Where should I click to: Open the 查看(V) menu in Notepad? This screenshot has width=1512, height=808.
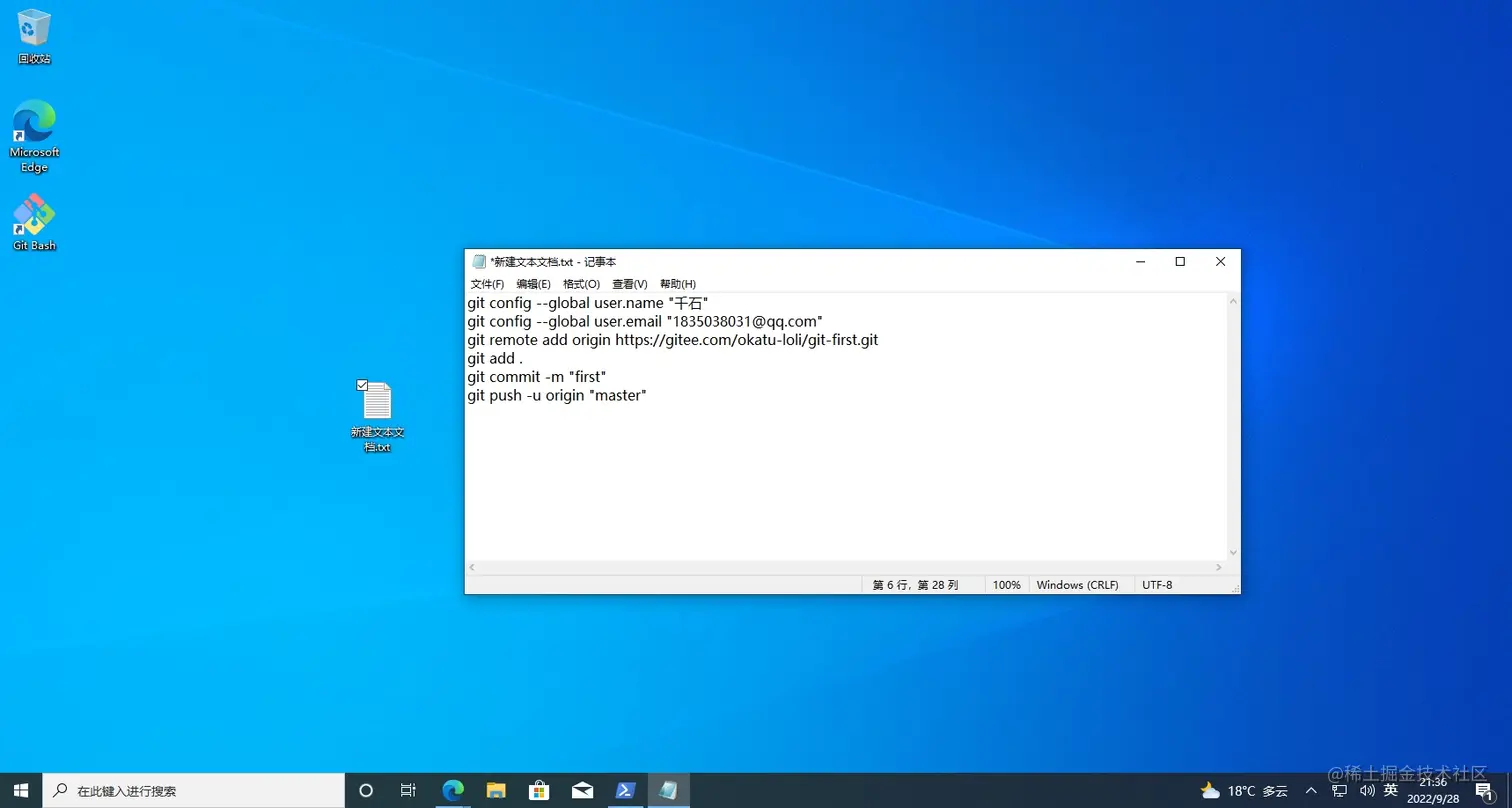[629, 284]
